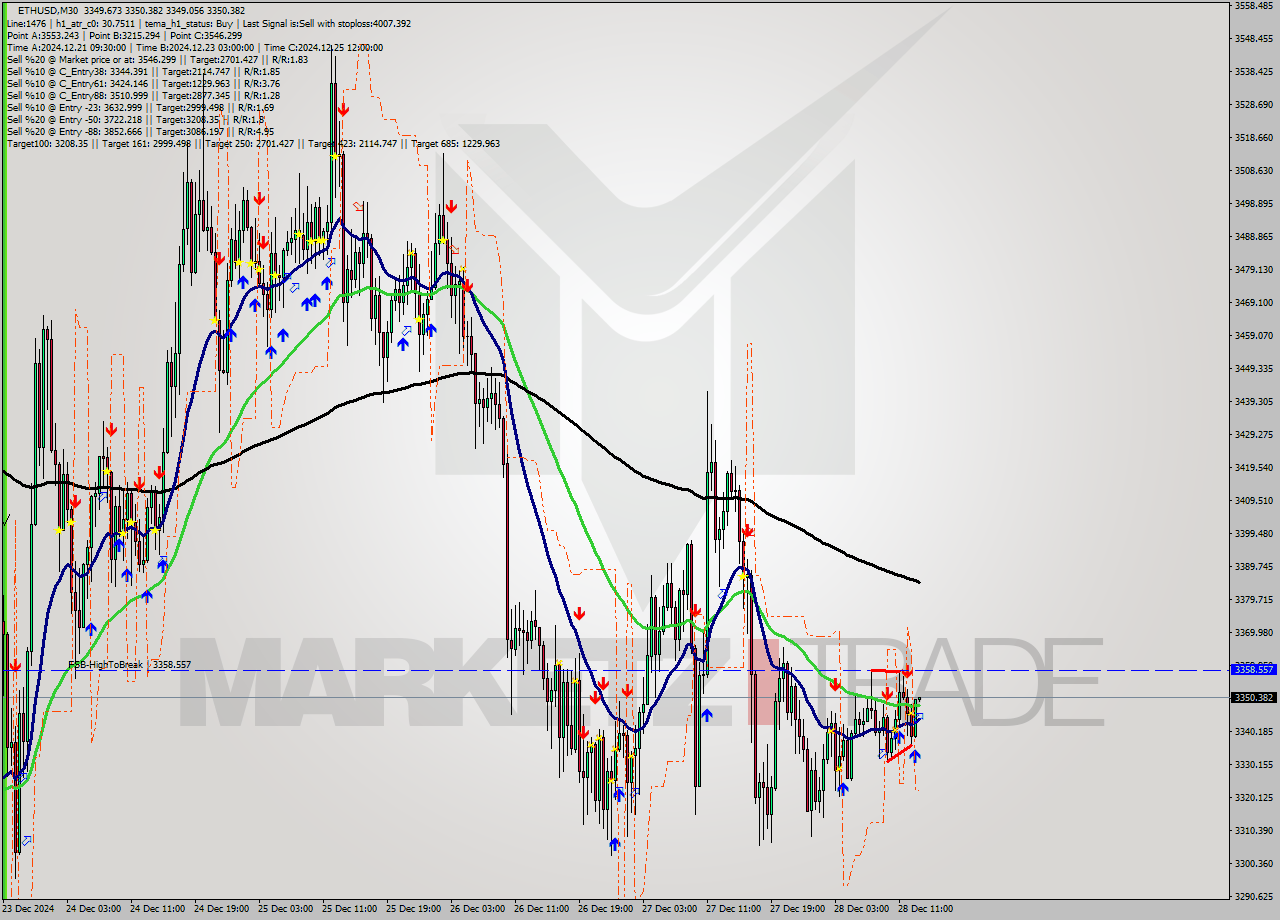Click the '28 Dec 03:00' time axis label
The image size is (1280, 920).
(861, 909)
